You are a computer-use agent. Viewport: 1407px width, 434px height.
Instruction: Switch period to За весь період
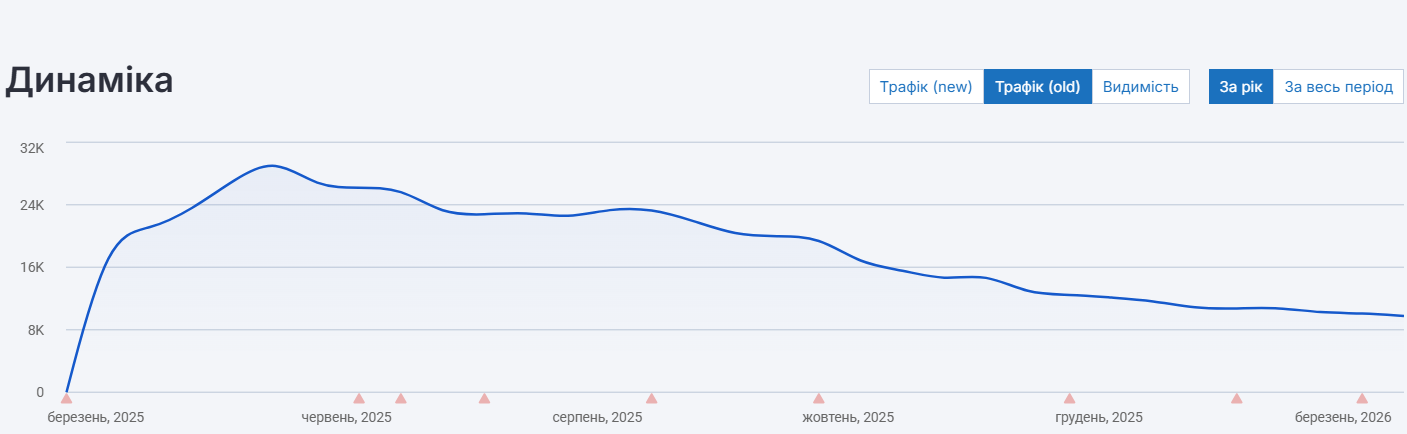click(x=1338, y=87)
